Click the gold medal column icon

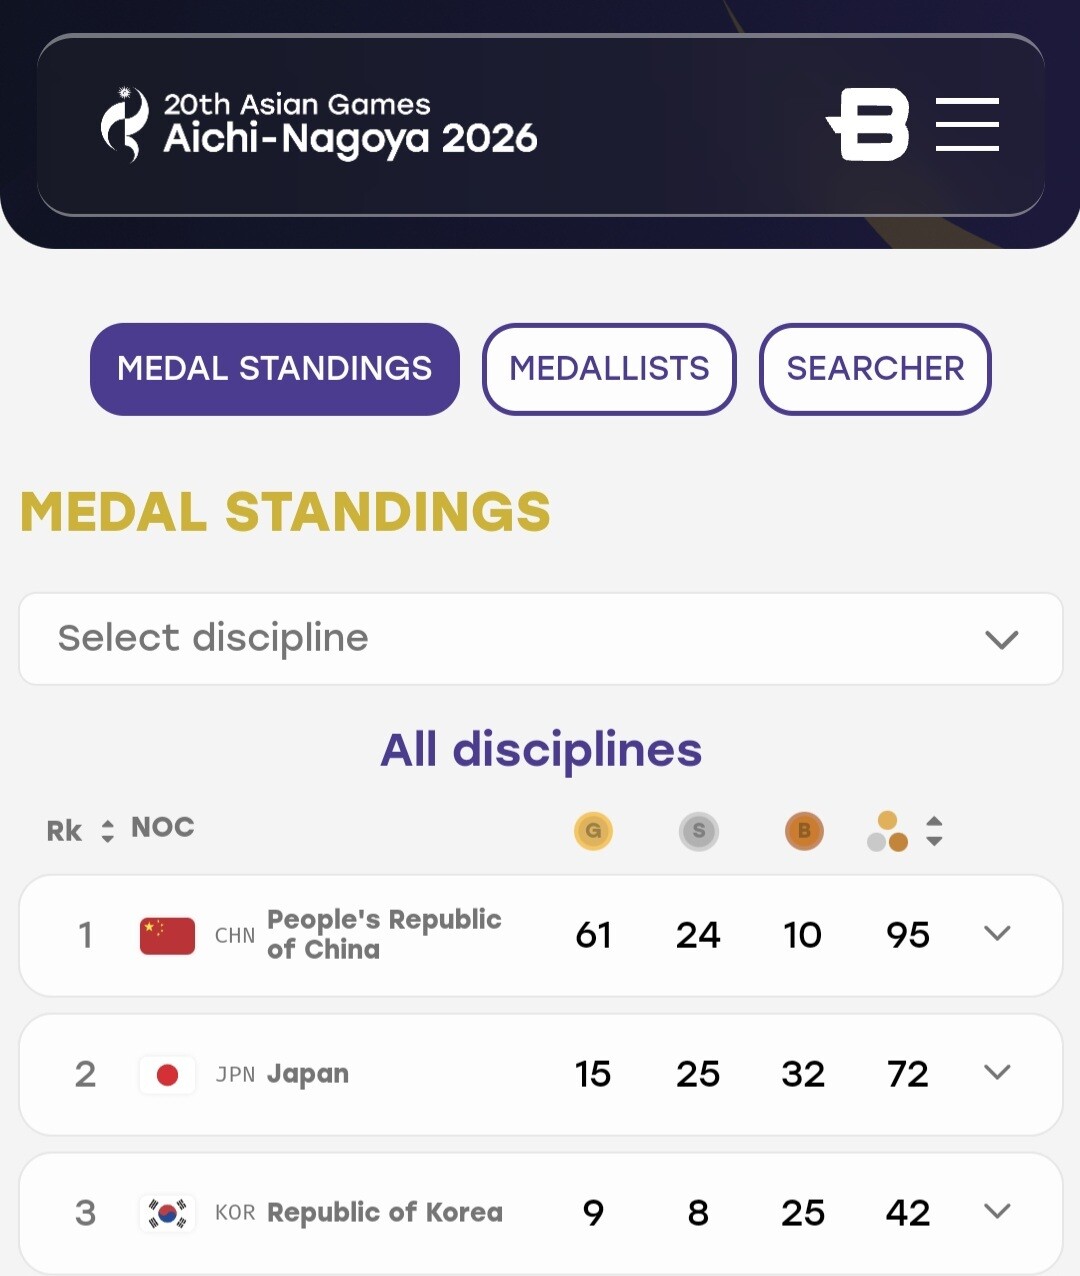(x=593, y=831)
